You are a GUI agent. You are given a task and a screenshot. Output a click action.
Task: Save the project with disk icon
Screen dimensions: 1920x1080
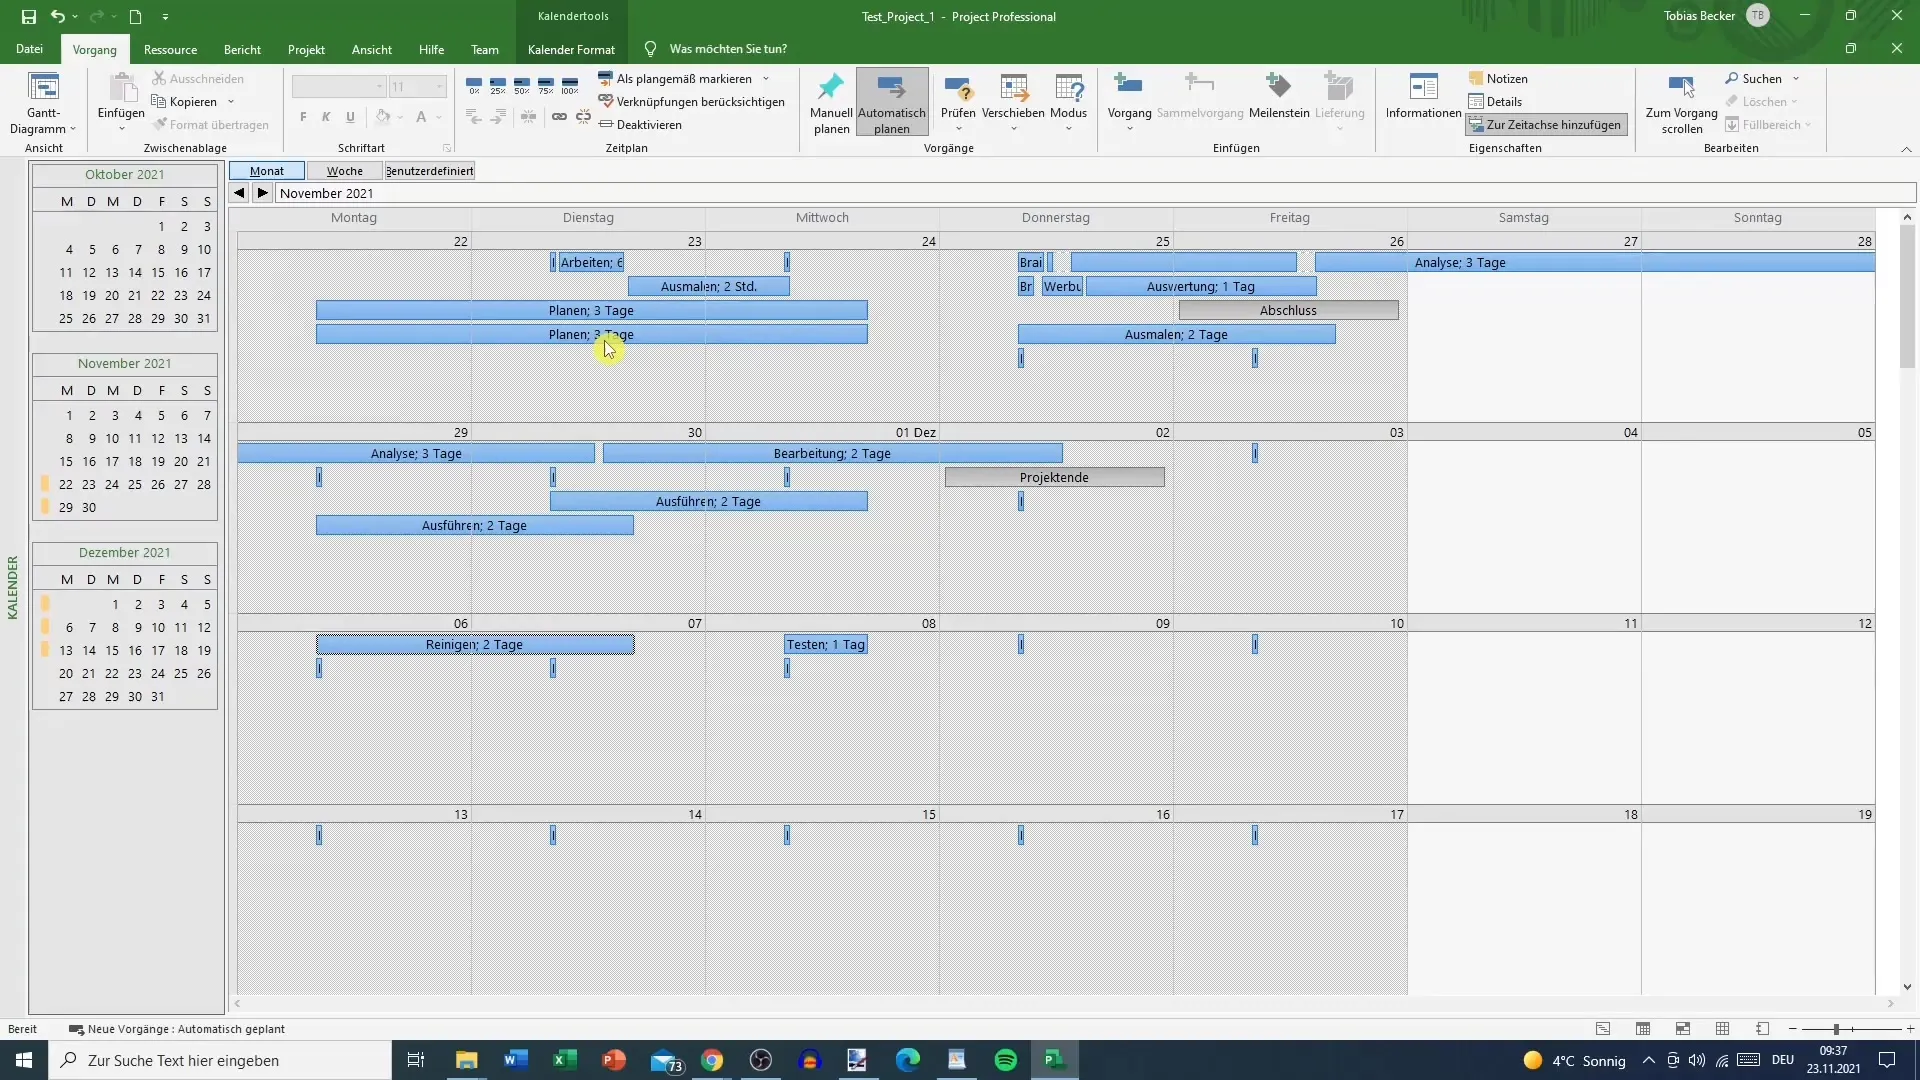(28, 16)
